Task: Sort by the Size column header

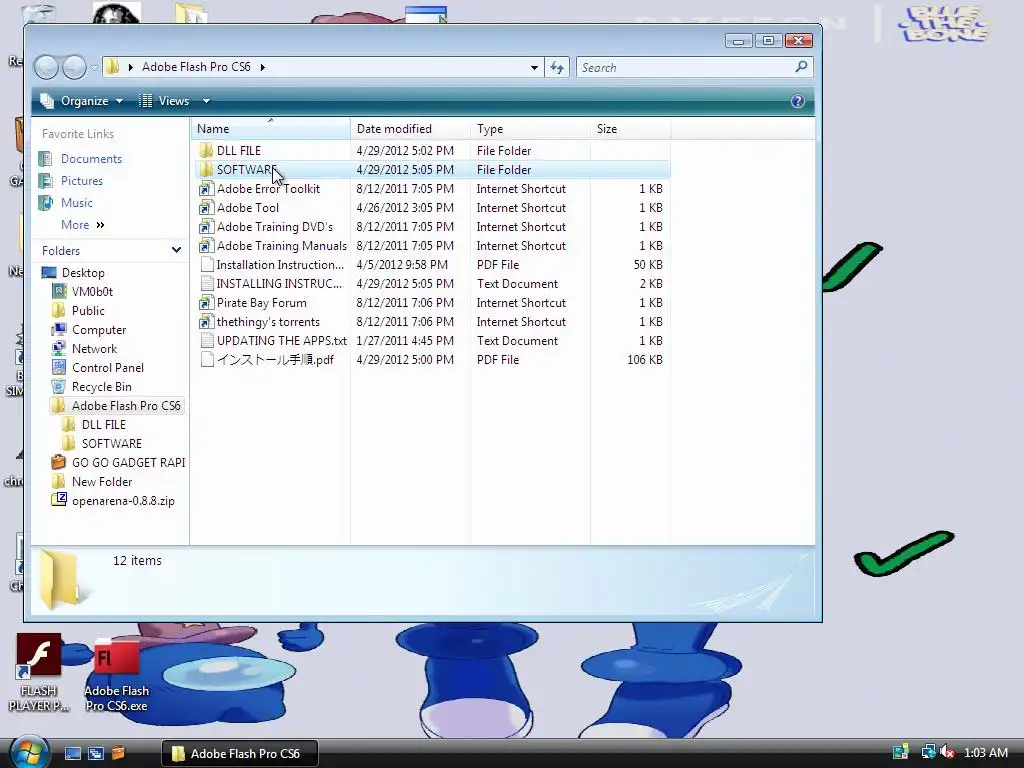Action: [x=630, y=129]
